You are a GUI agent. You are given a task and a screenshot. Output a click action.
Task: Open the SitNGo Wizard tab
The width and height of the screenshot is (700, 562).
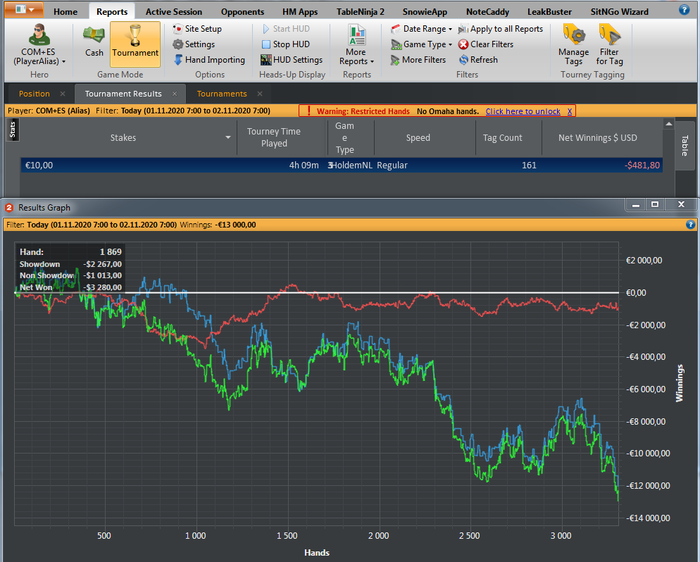(619, 12)
